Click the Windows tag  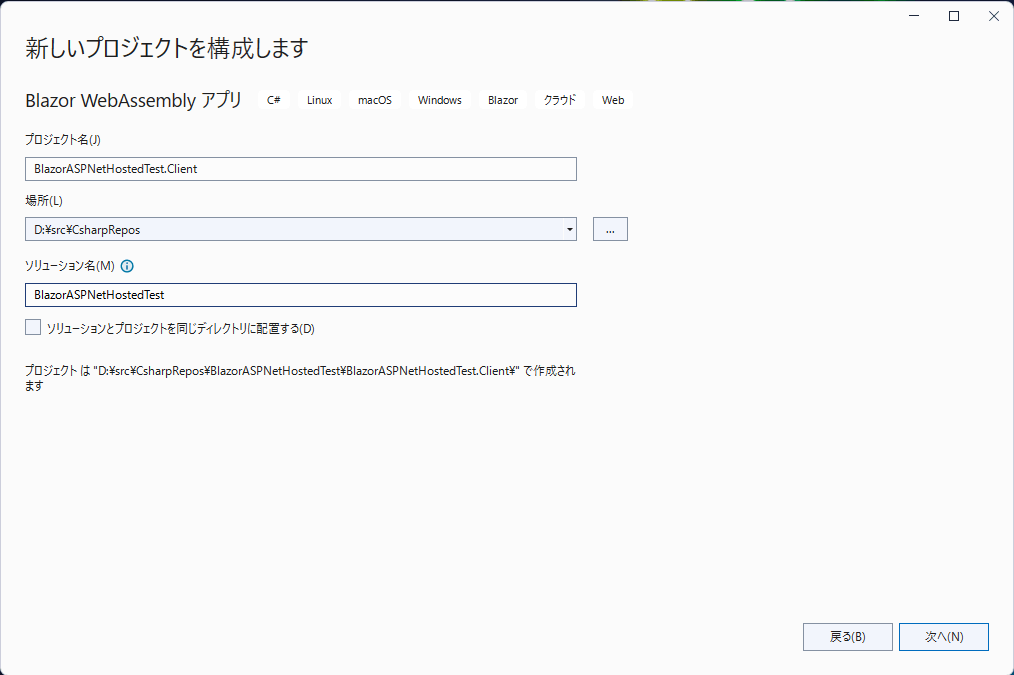coord(440,100)
